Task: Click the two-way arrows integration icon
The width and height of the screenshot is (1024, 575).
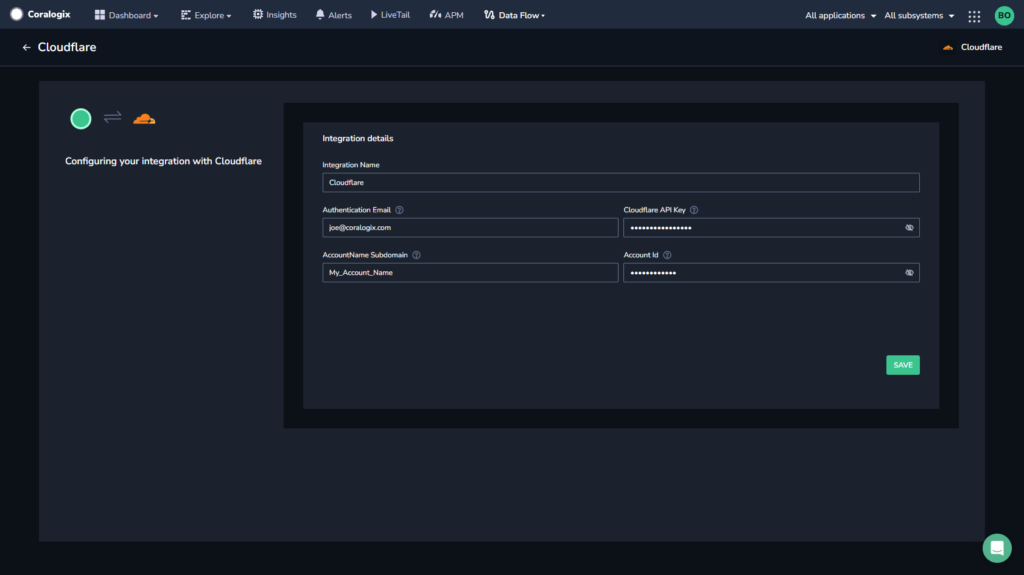Action: 112,118
